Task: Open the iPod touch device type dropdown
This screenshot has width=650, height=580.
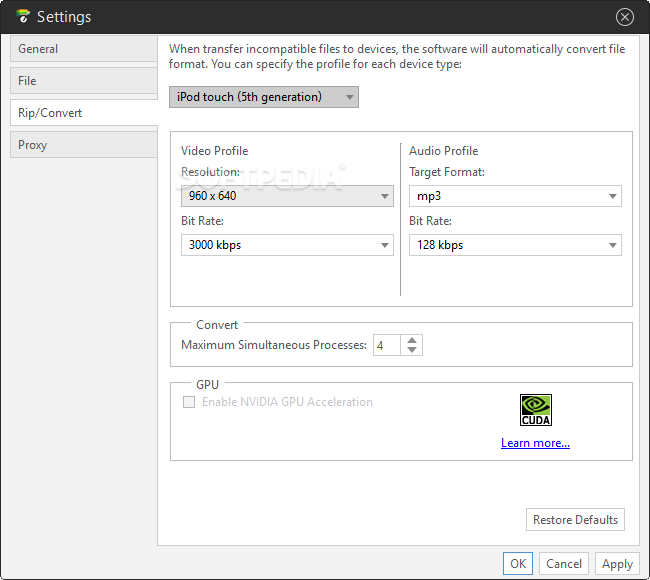Action: point(264,97)
